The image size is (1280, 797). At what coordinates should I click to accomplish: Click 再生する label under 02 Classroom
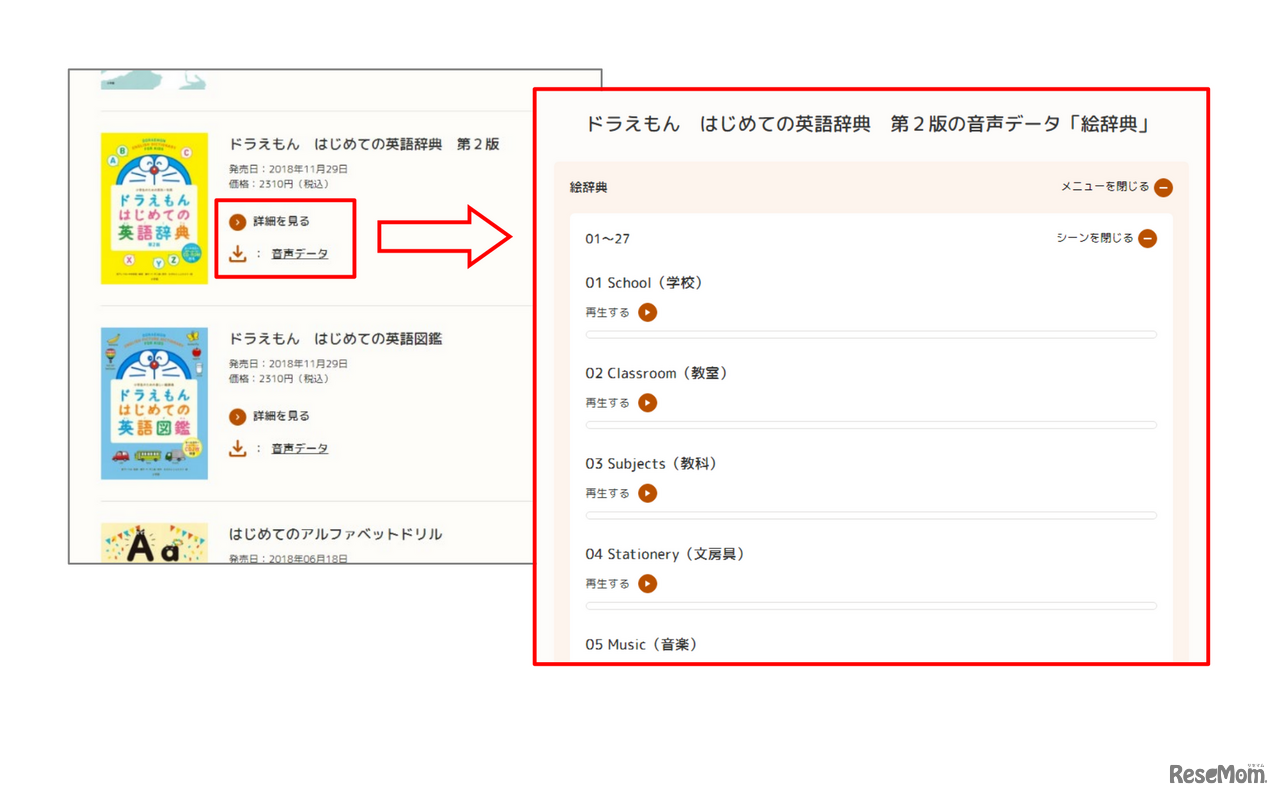point(607,403)
